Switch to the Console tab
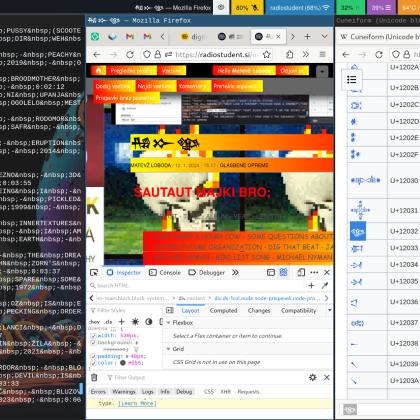Screen dimensions: 420x420 click(x=165, y=273)
